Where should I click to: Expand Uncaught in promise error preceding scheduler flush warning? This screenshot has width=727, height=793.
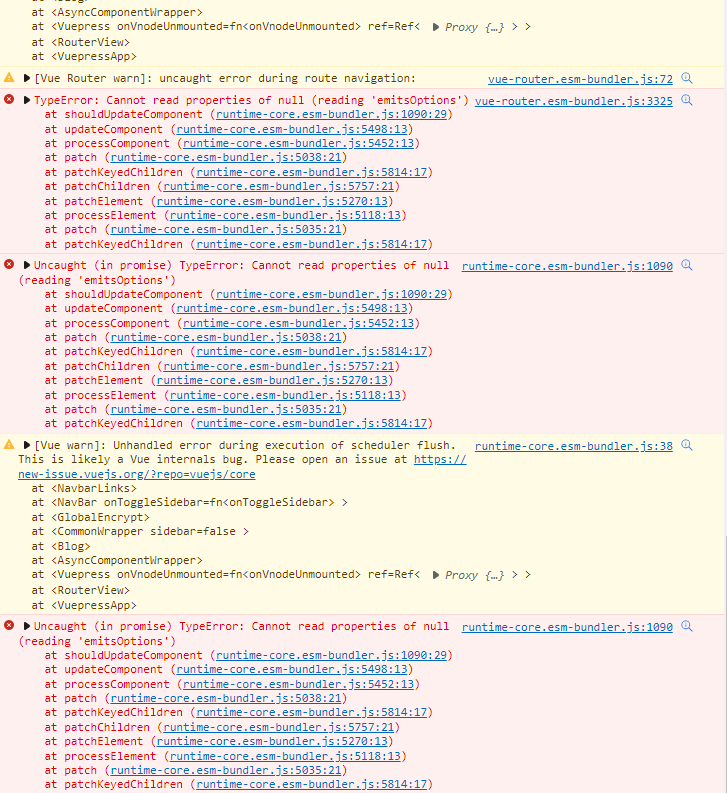tap(27, 265)
